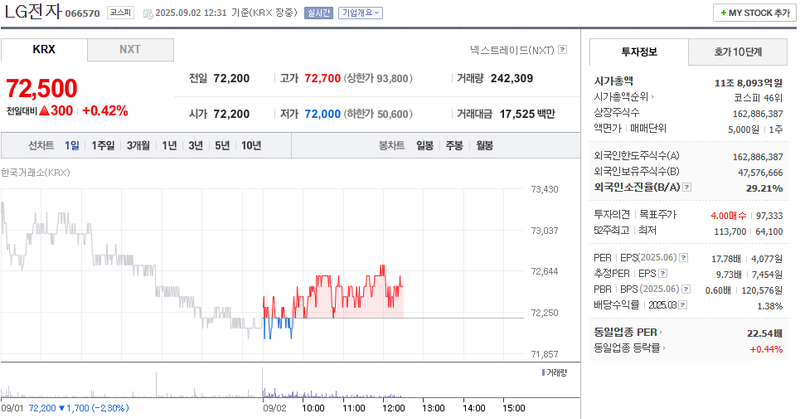Show the 월봉 candlestick chart
Image resolution: width=800 pixels, height=419 pixels.
[485, 145]
